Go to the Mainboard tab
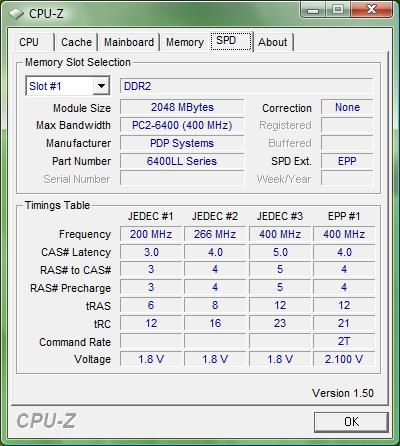This screenshot has width=400, height=446. click(x=129, y=42)
